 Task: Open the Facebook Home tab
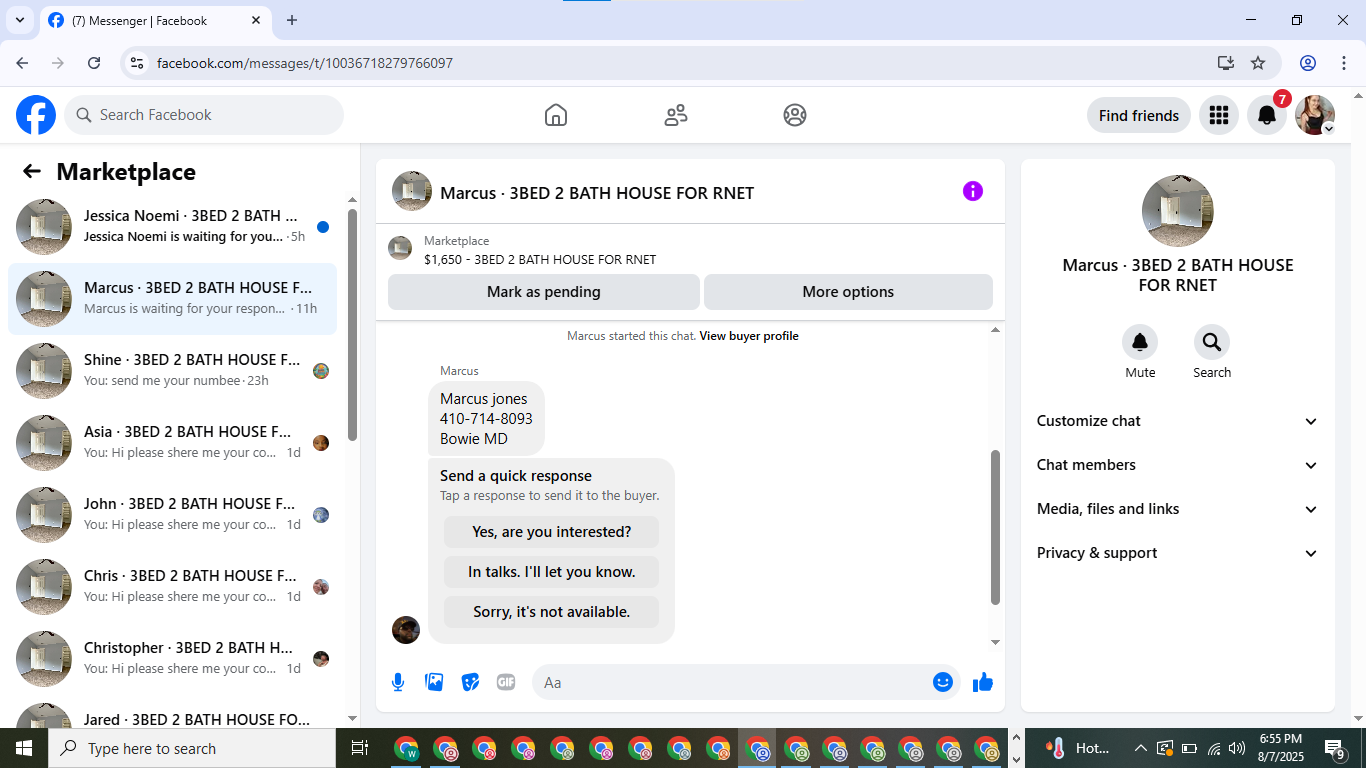pyautogui.click(x=556, y=115)
